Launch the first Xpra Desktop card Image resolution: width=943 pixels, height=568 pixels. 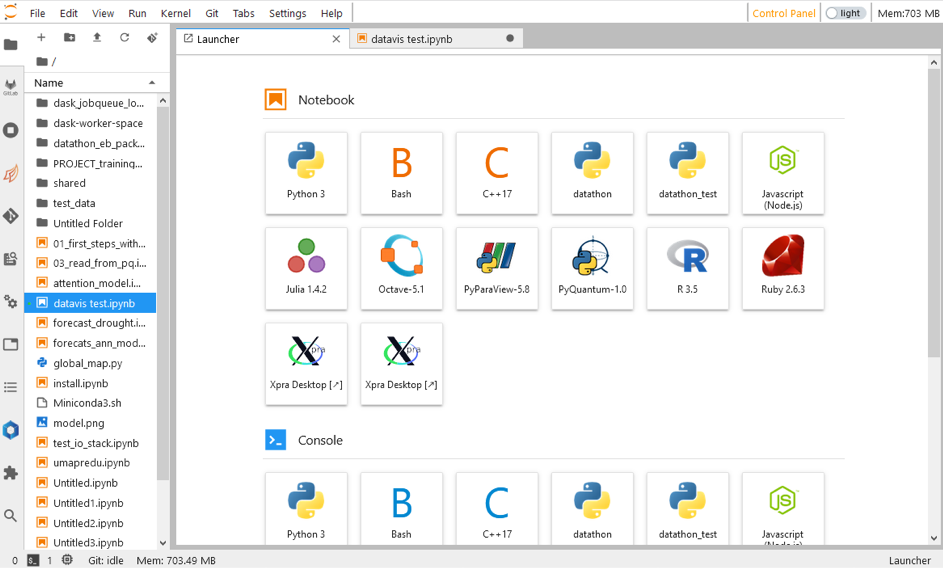click(x=306, y=364)
